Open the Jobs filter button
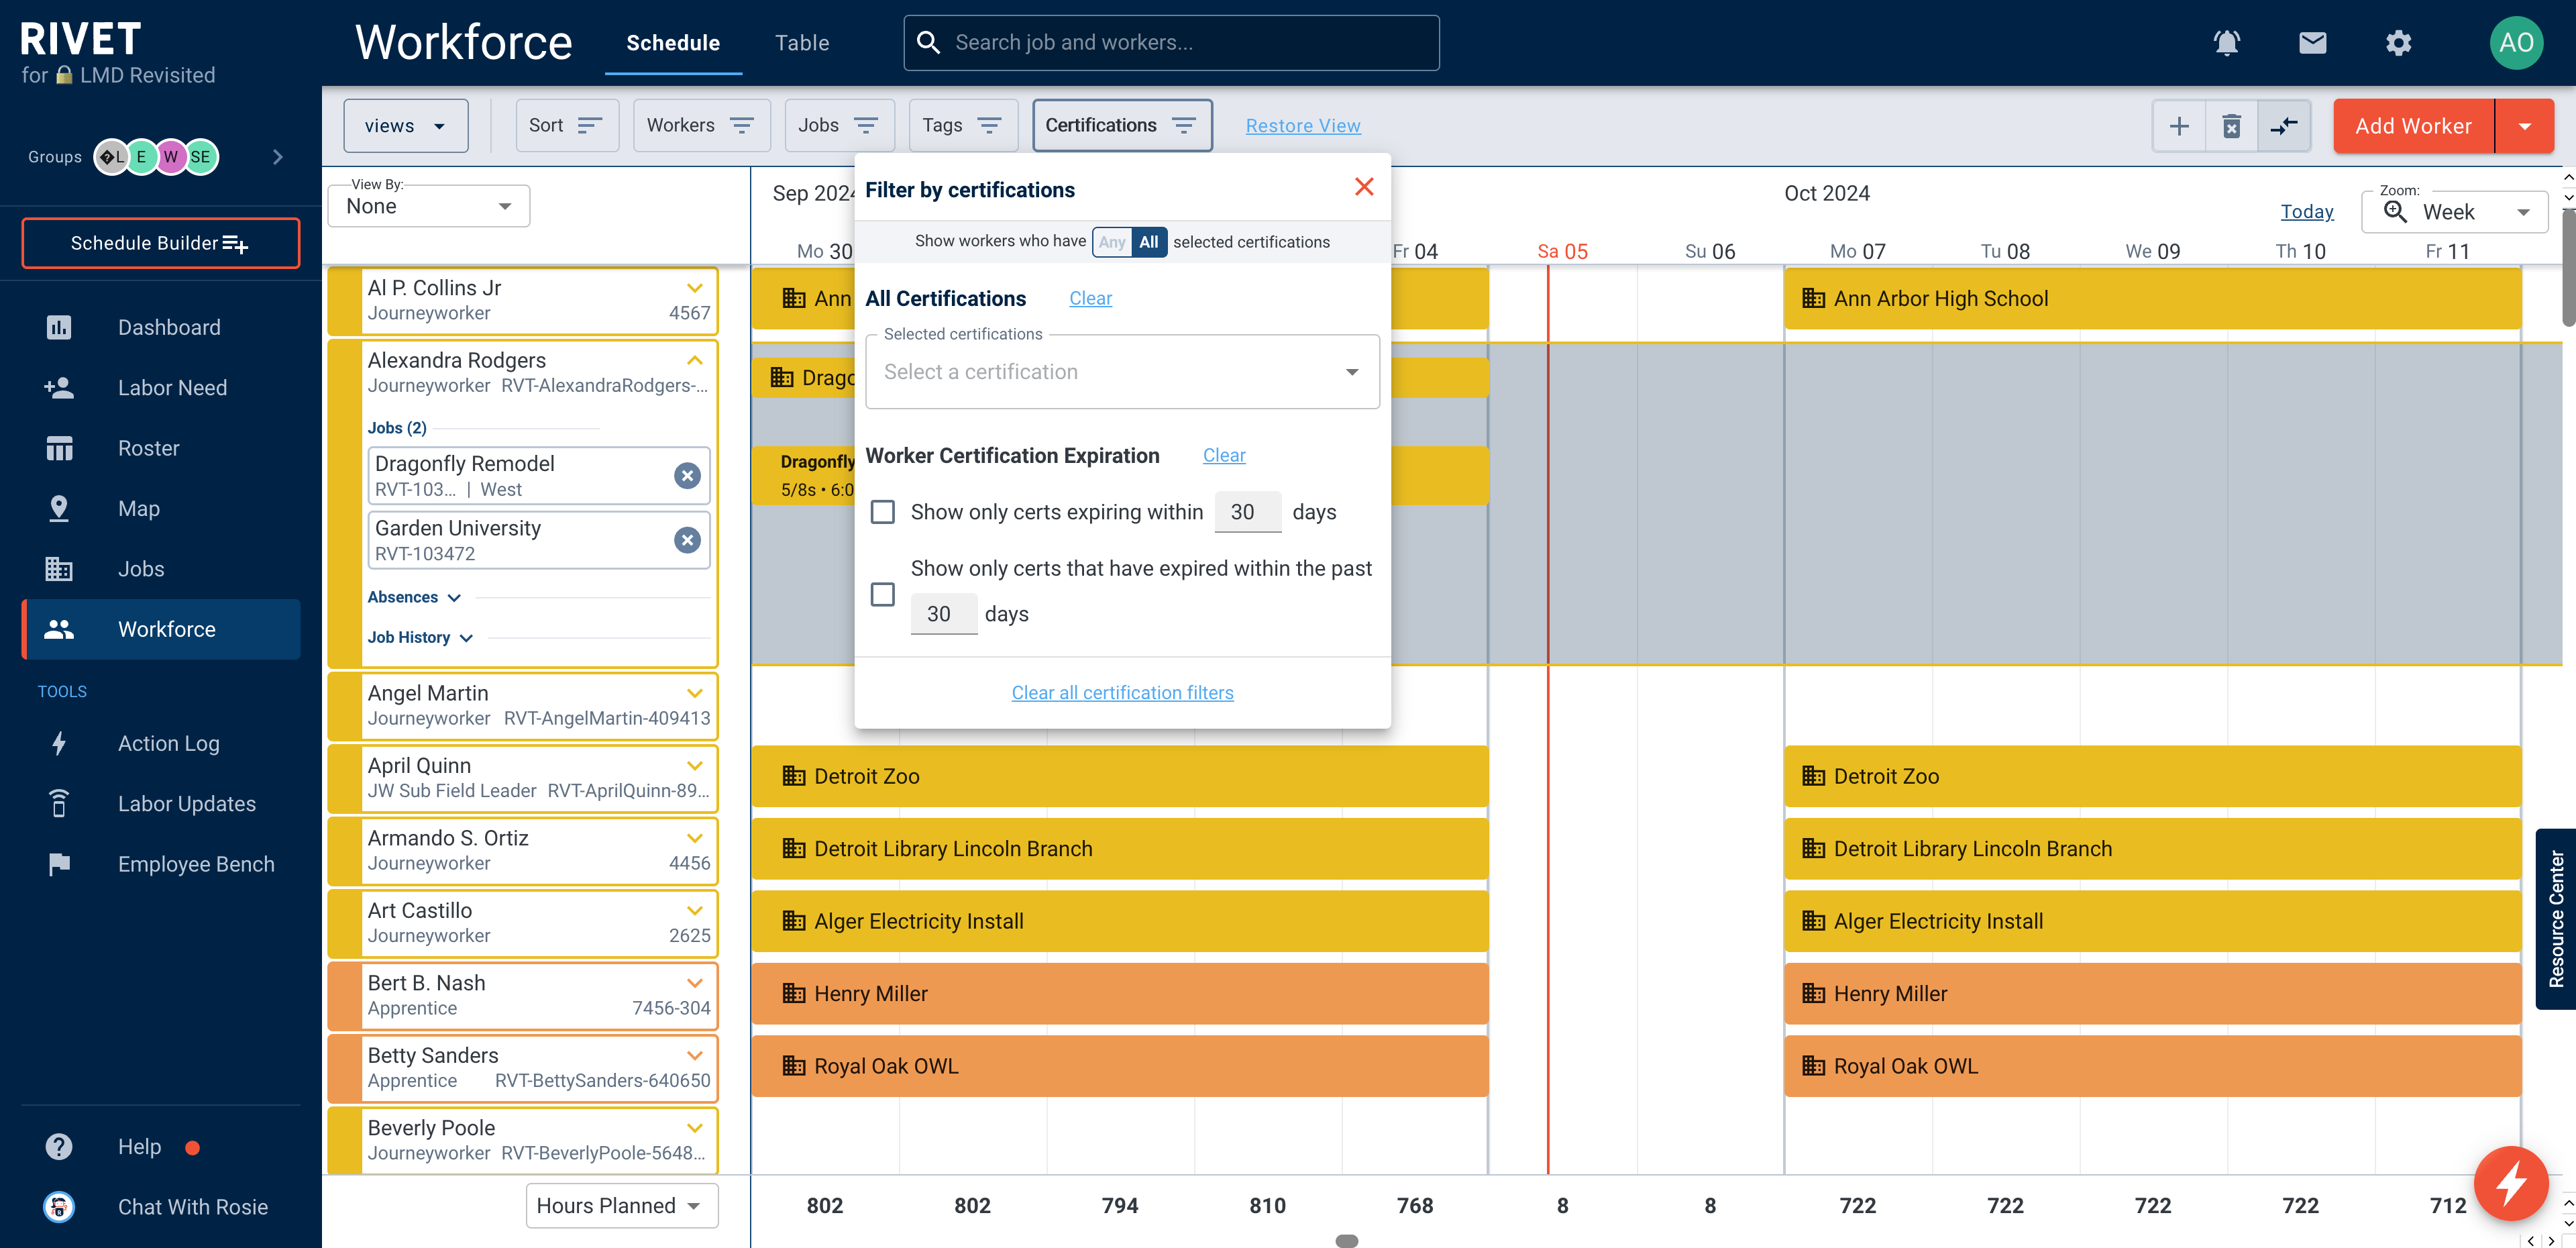The image size is (2576, 1248). click(x=839, y=126)
